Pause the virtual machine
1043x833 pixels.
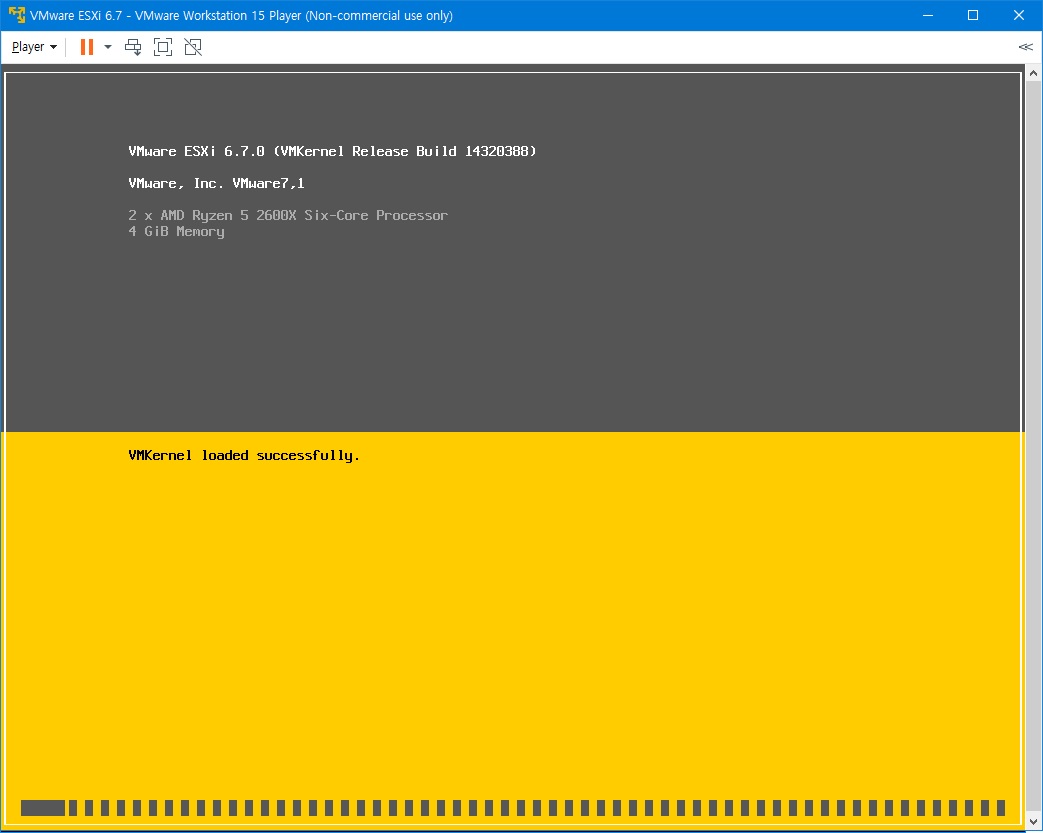[x=86, y=47]
